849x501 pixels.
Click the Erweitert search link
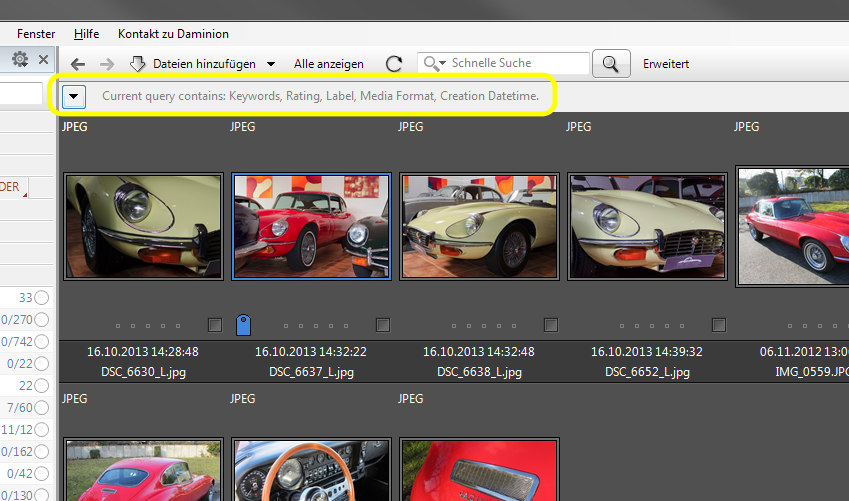(666, 64)
